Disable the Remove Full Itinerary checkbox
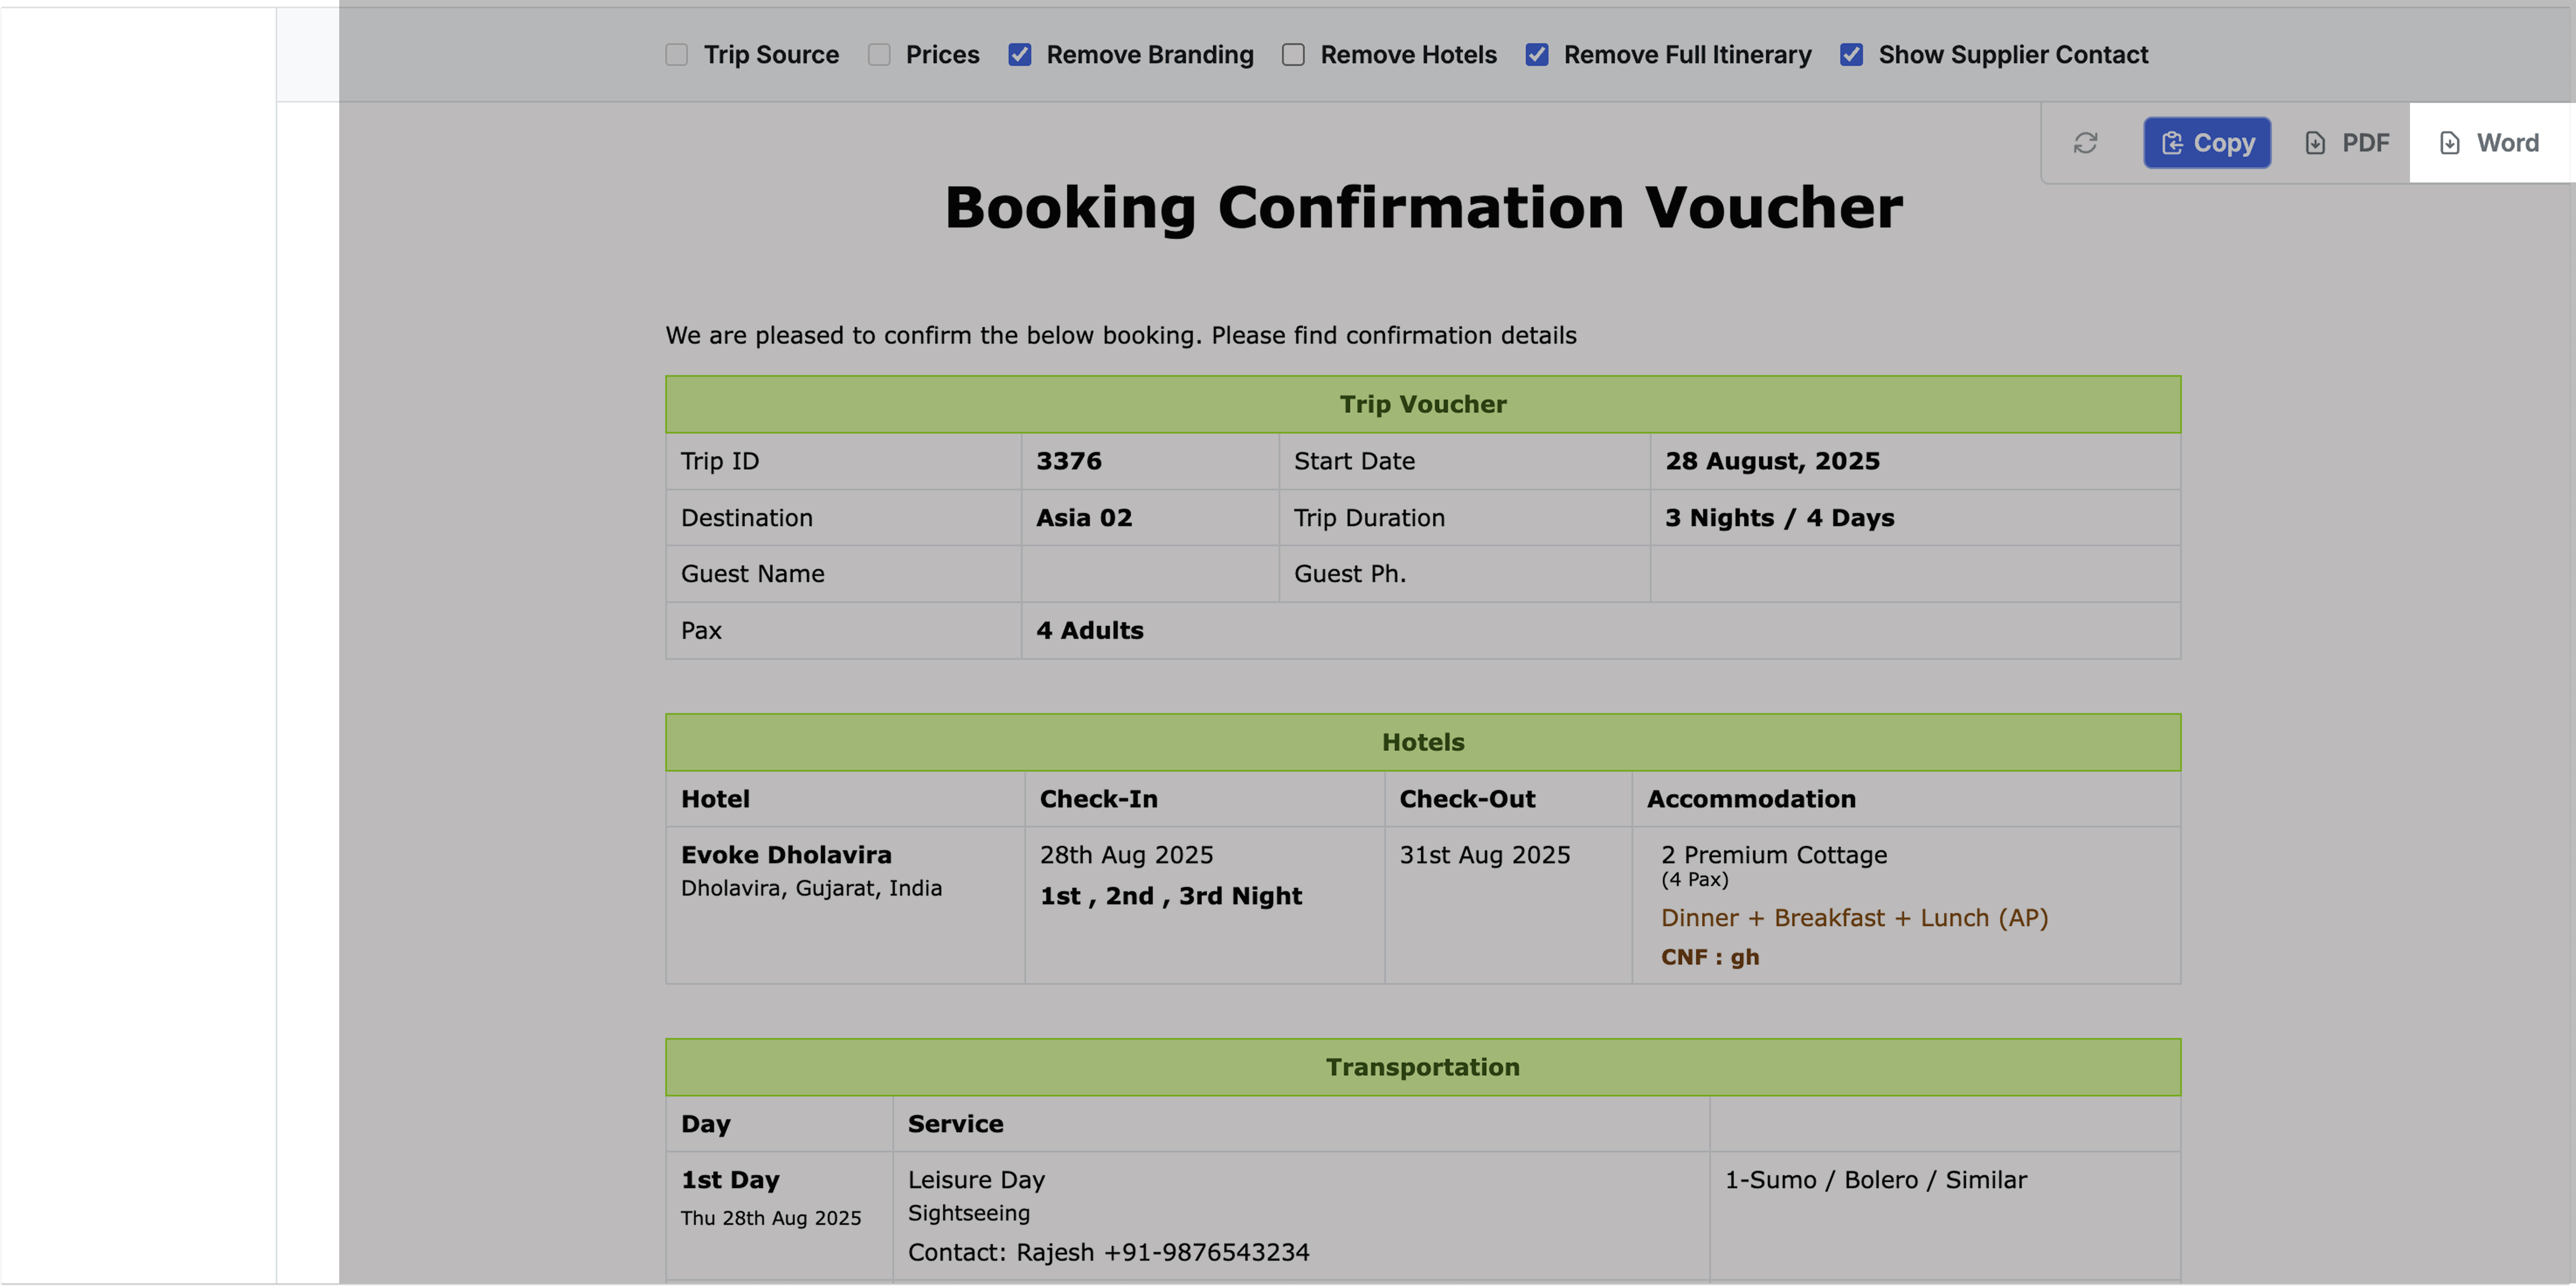Image resolution: width=2576 pixels, height=1286 pixels. tap(1537, 55)
